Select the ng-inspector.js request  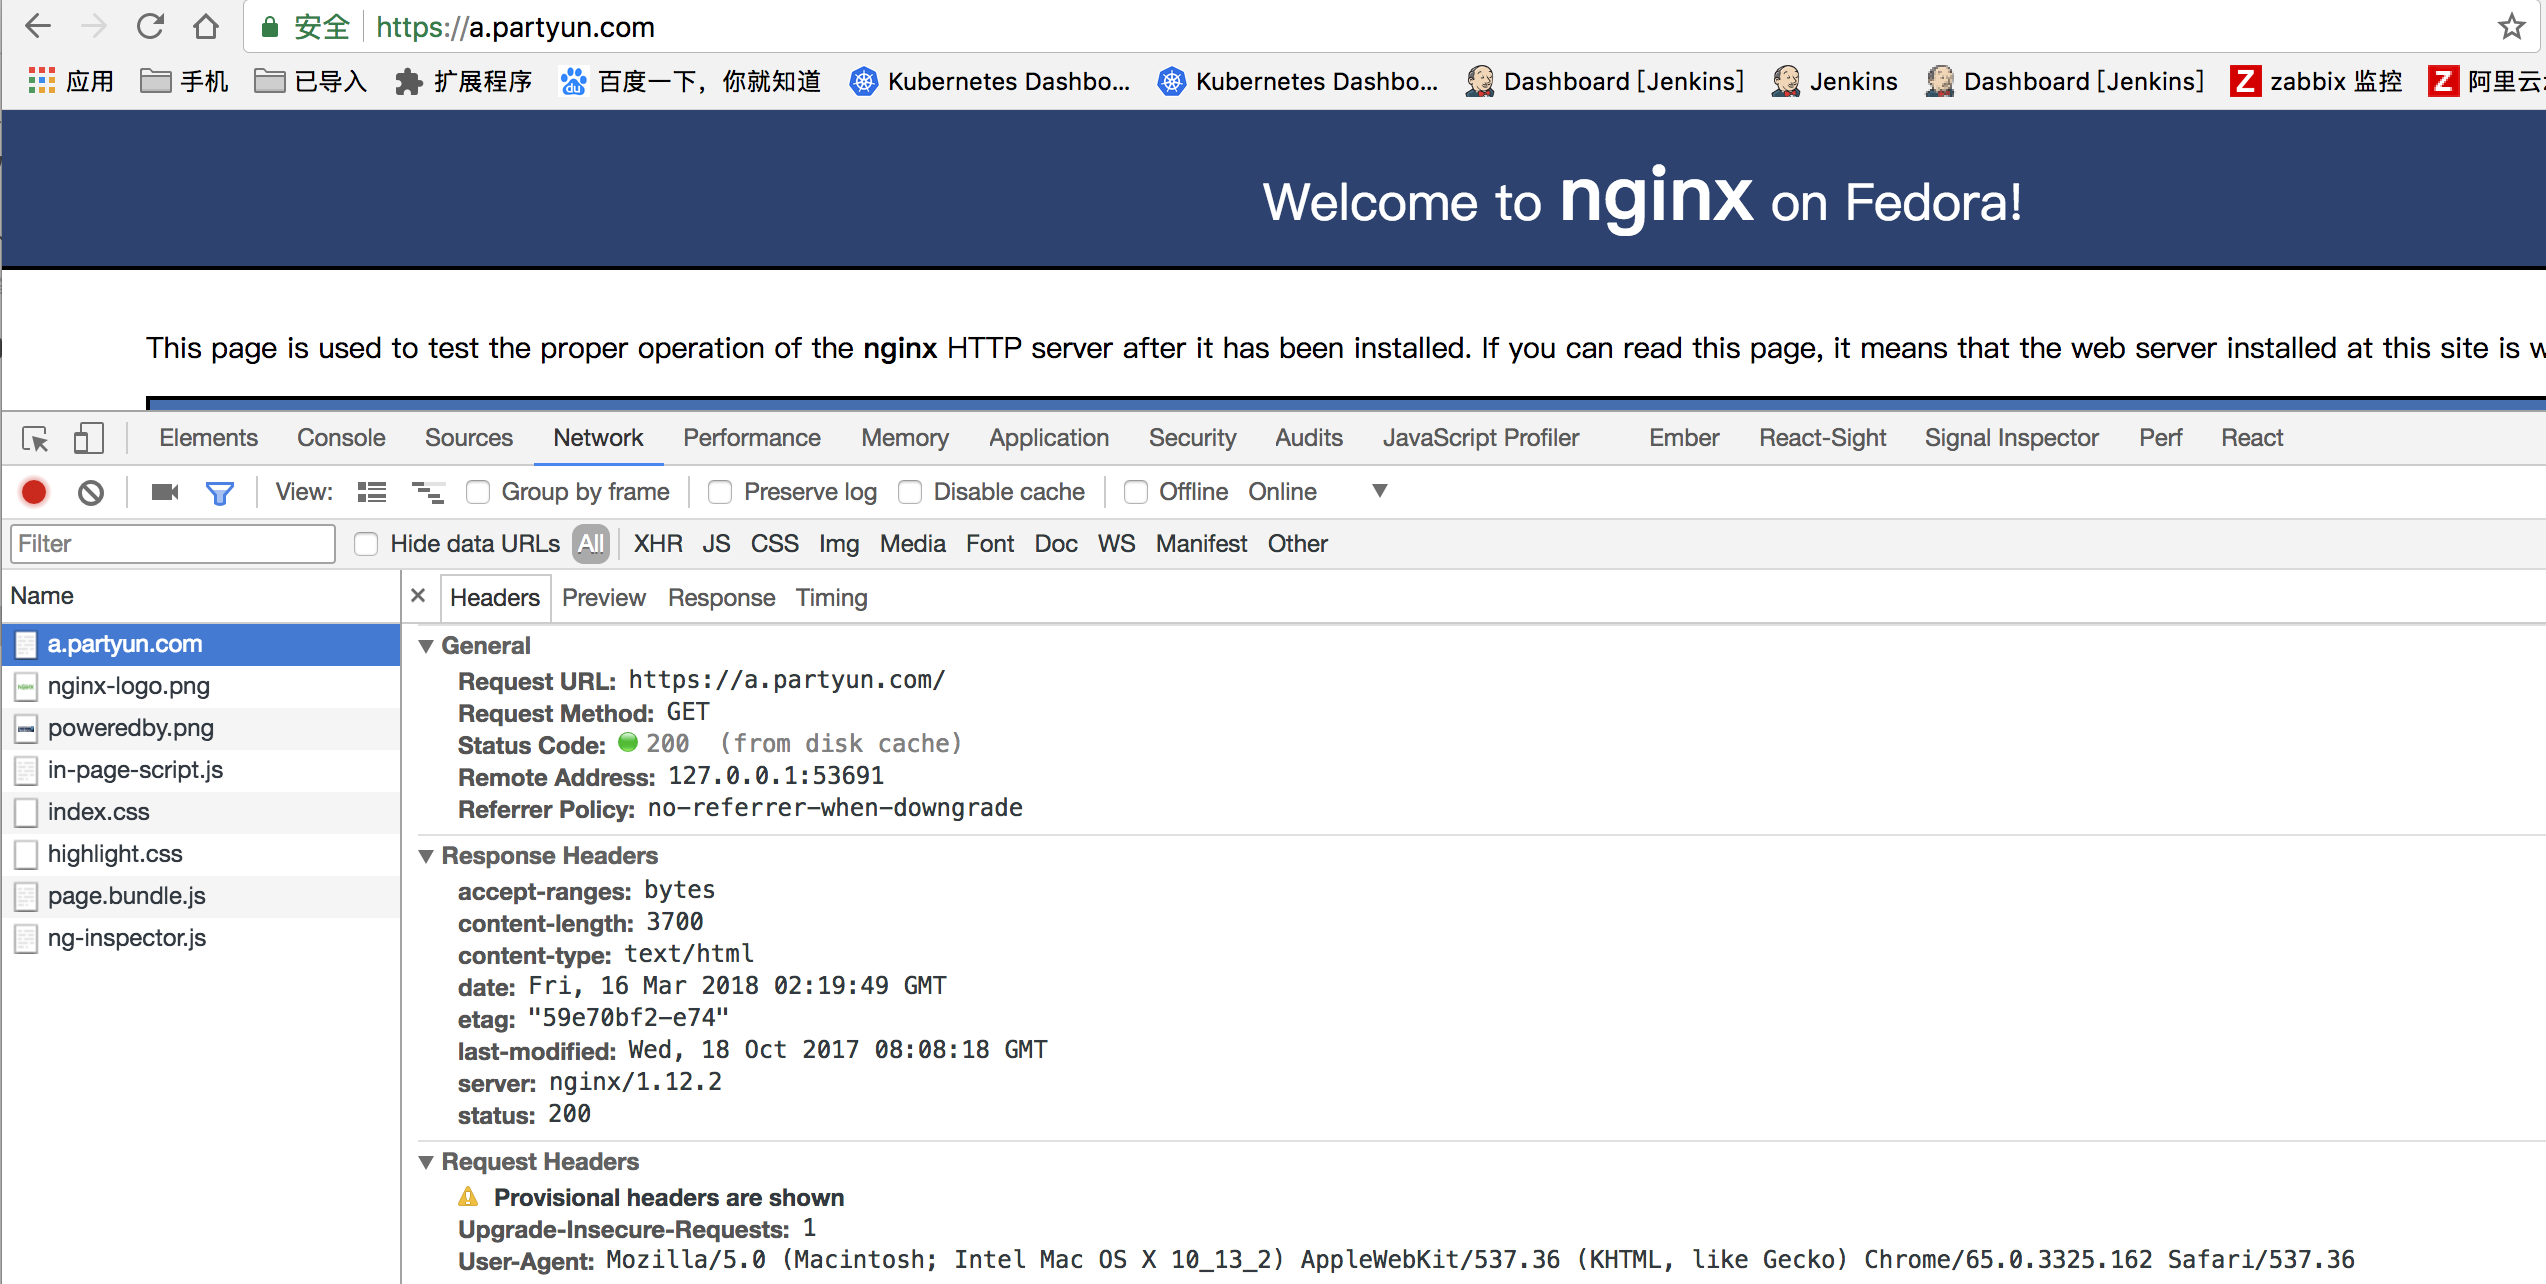(x=201, y=938)
